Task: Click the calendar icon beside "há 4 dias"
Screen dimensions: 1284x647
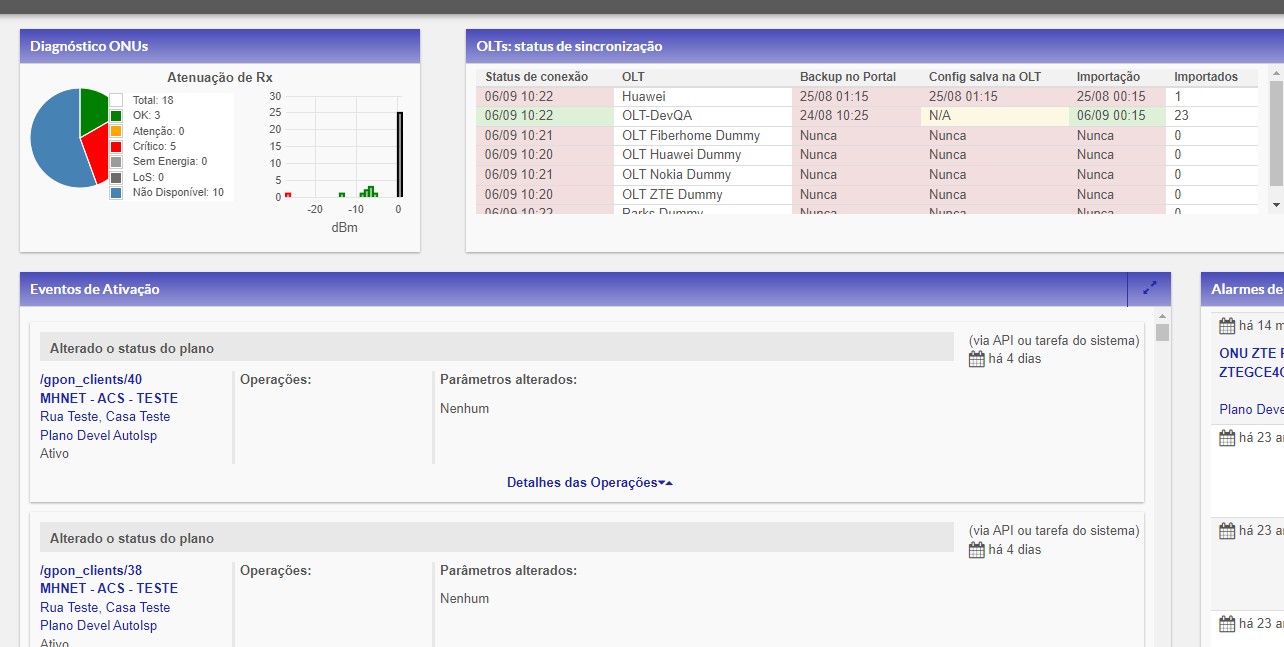Action: tap(976, 358)
